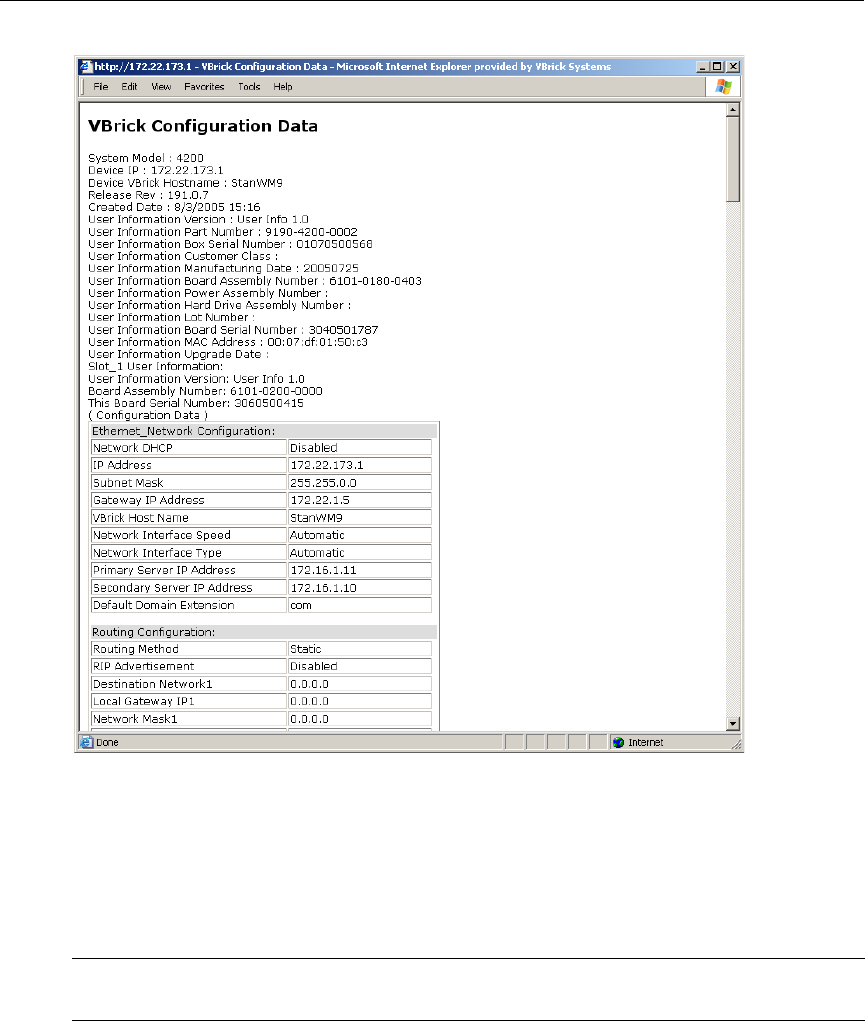Click the scrollbar down arrow
This screenshot has width=865, height=1021.
tap(733, 723)
